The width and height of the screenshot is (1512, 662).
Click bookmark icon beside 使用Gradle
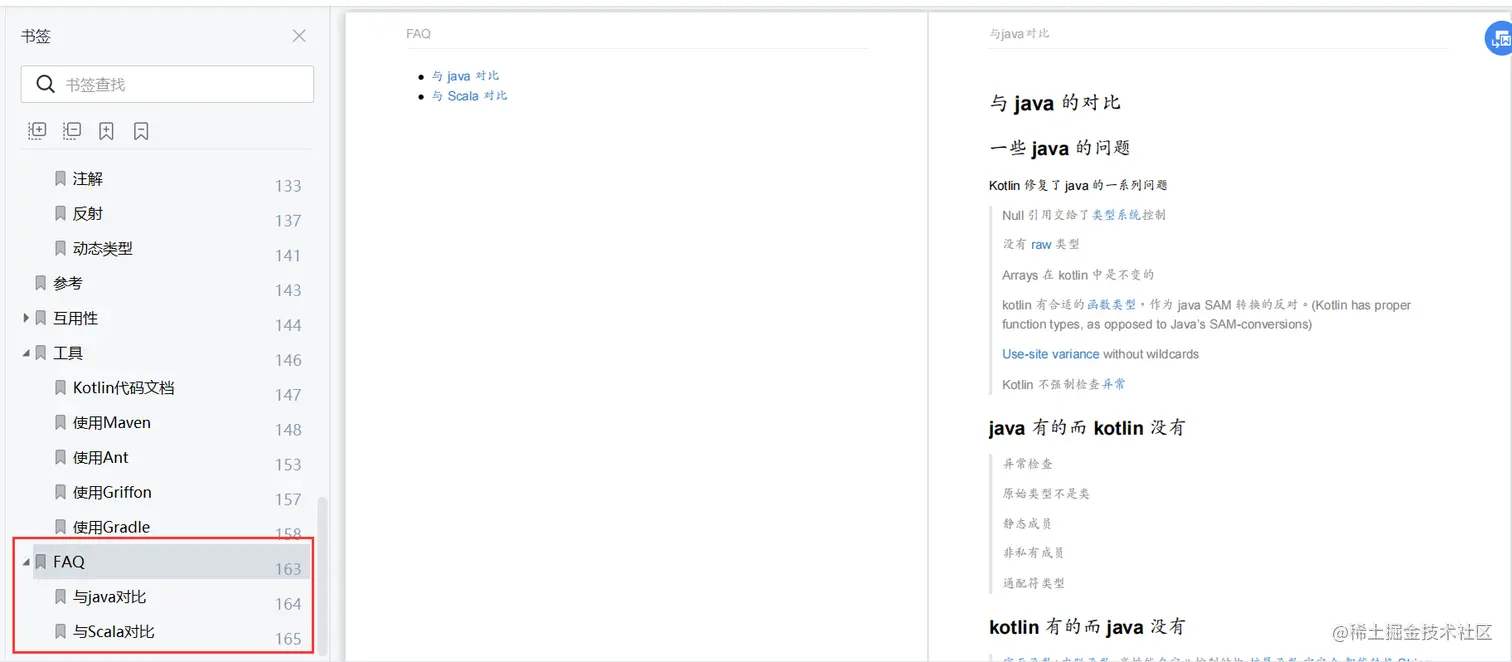click(60, 527)
